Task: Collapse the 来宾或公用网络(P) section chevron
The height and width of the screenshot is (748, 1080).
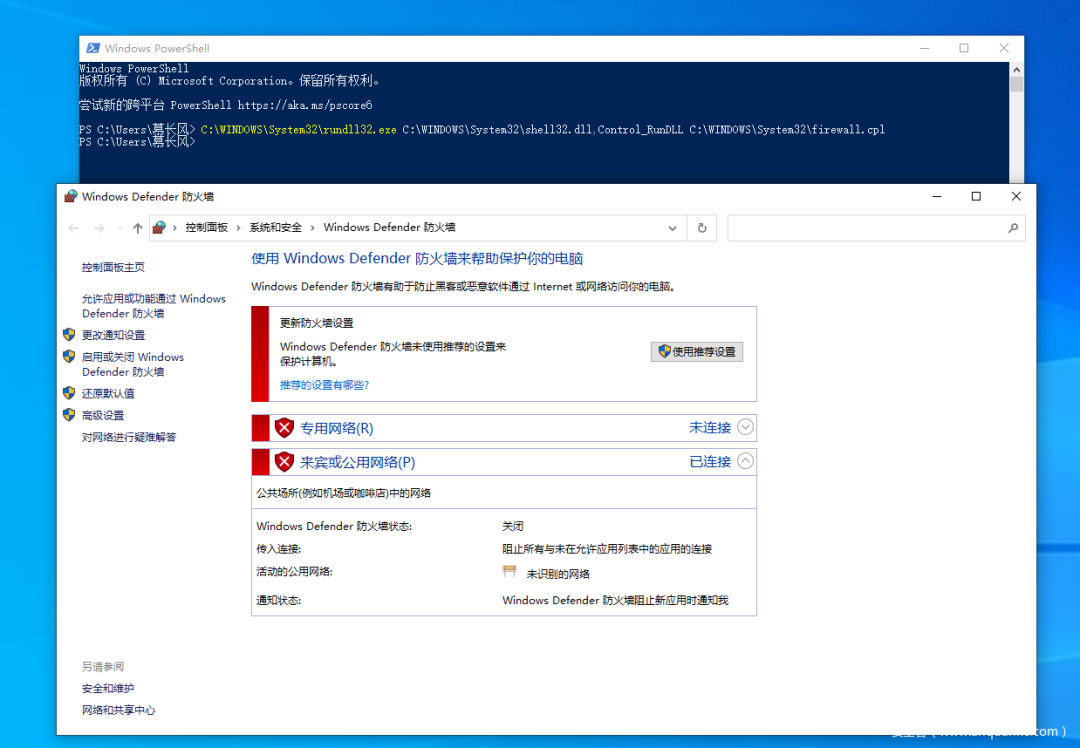Action: pos(745,461)
